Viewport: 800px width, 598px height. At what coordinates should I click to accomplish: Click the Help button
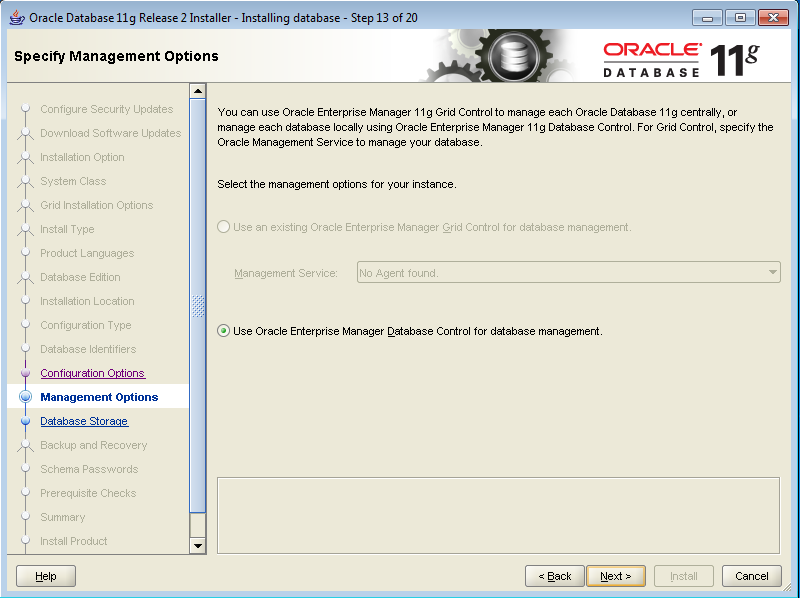46,576
